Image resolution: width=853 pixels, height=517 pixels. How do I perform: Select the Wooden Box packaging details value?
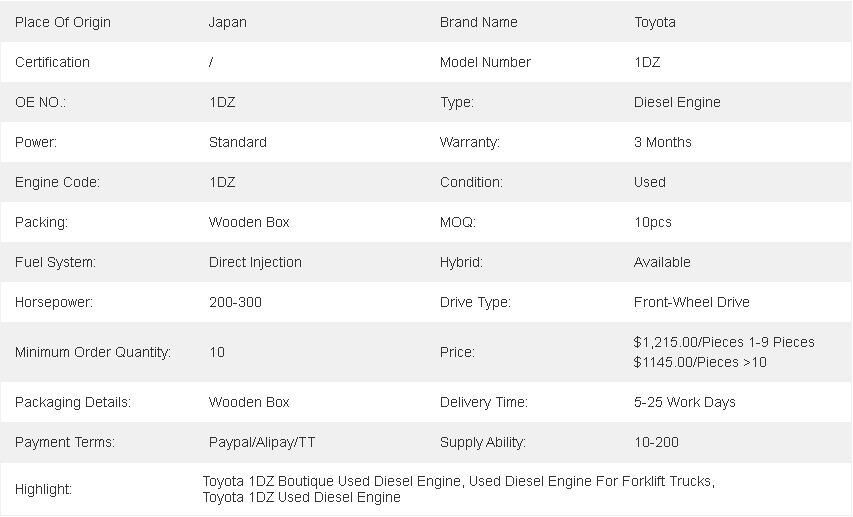coord(249,402)
